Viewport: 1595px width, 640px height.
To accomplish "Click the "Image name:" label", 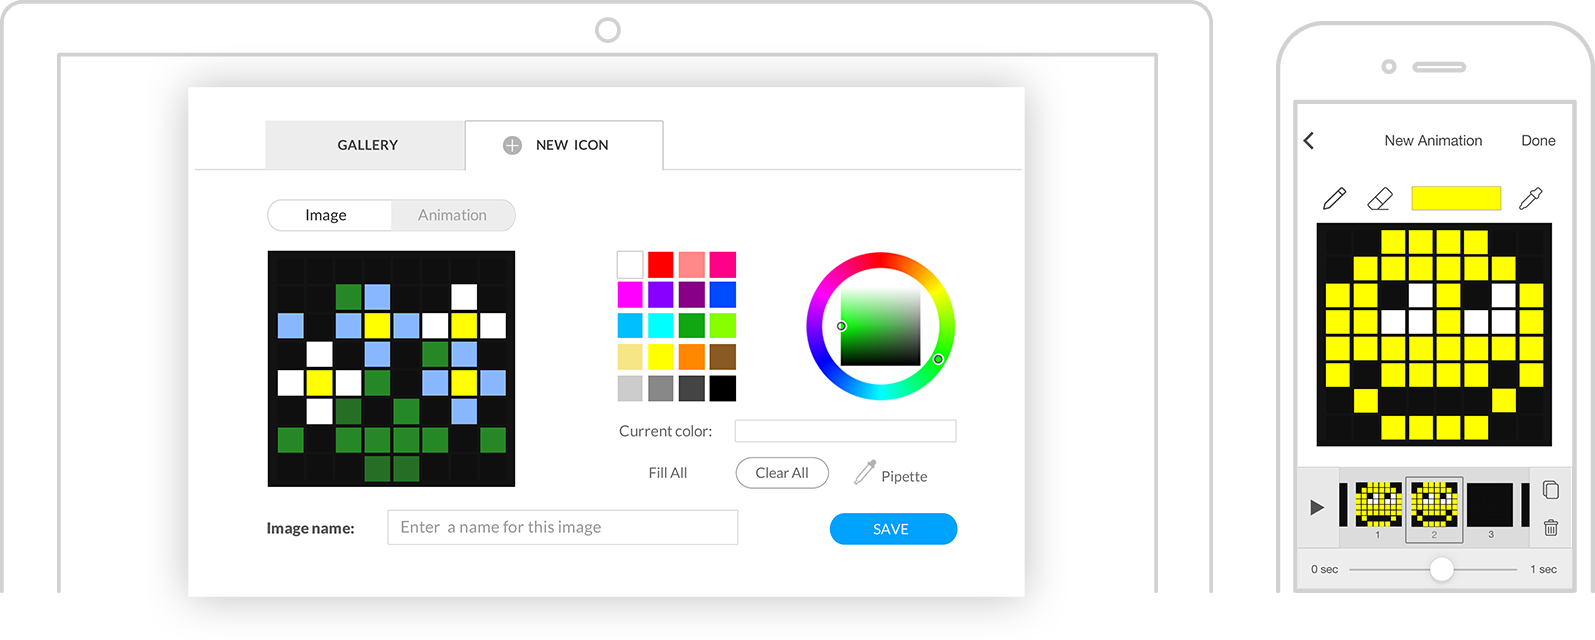I will [x=311, y=528].
